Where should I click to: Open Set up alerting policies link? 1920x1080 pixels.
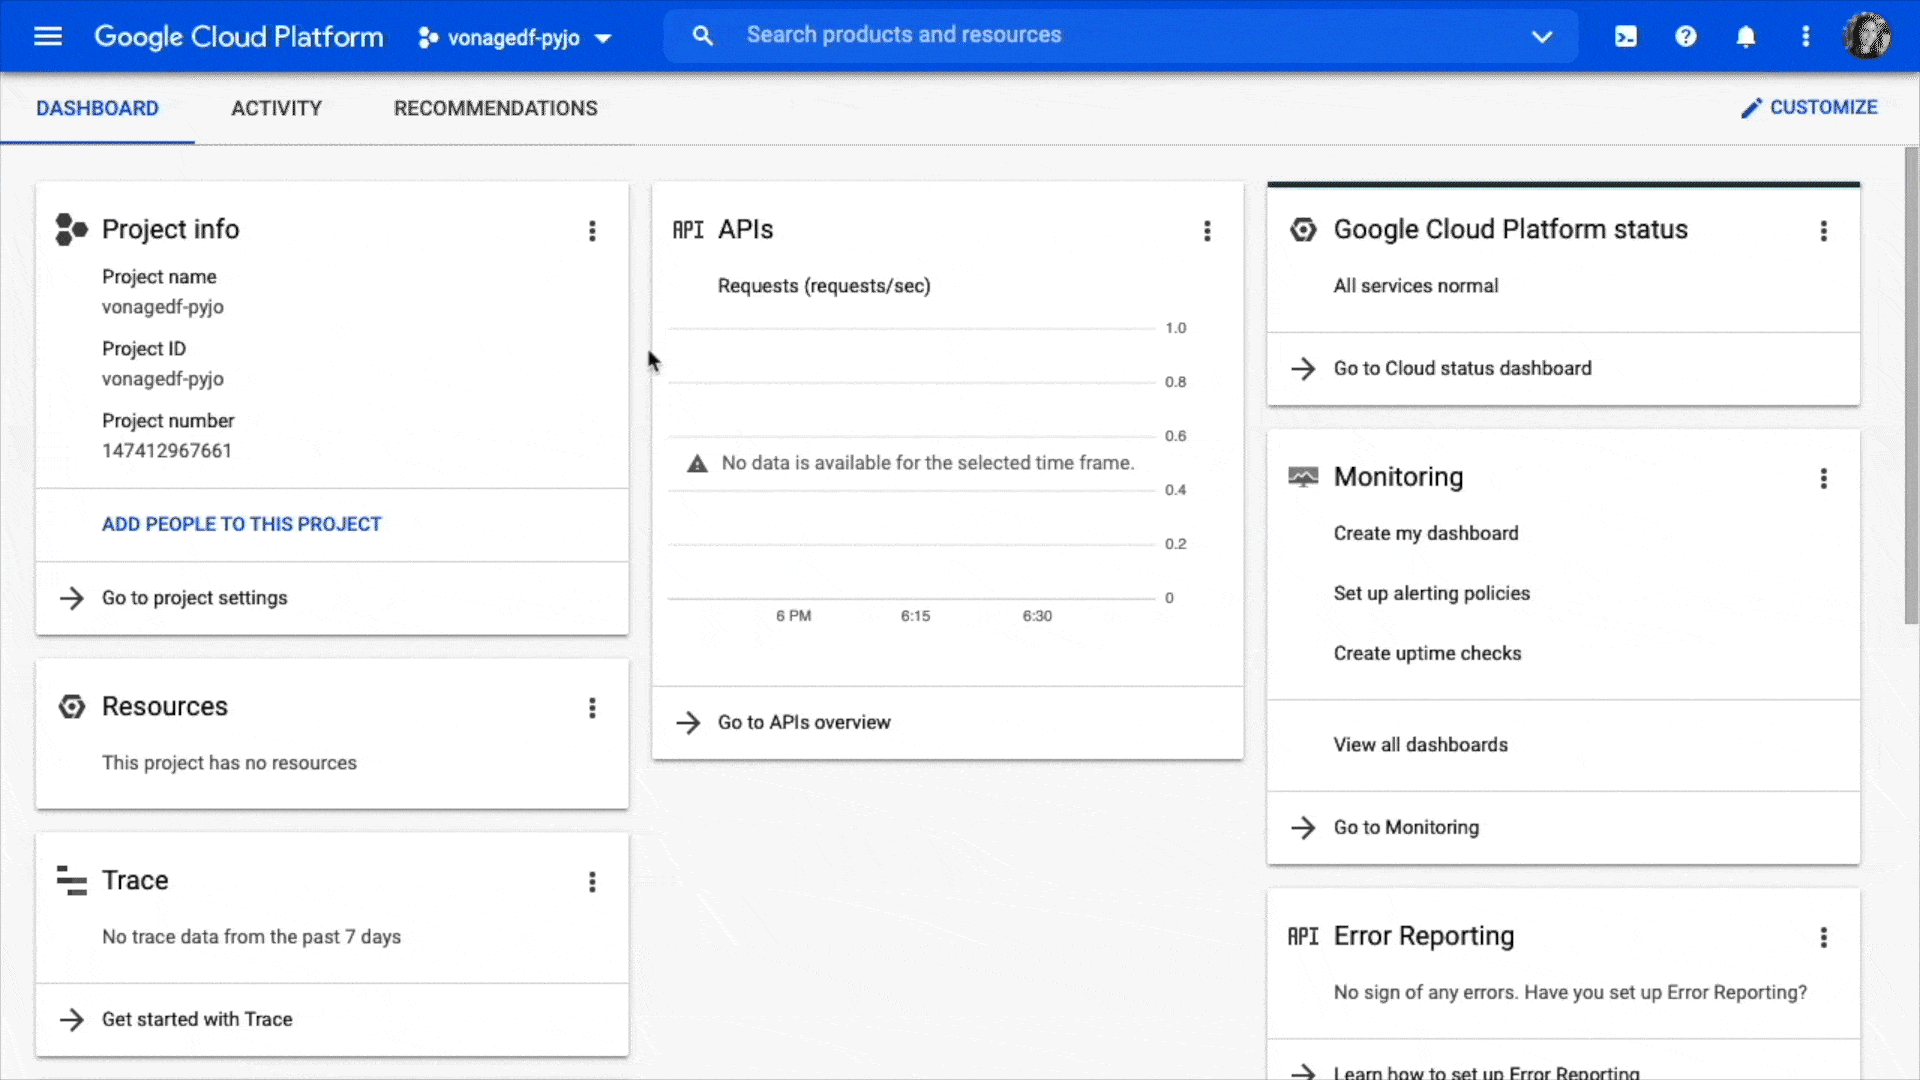(1431, 593)
